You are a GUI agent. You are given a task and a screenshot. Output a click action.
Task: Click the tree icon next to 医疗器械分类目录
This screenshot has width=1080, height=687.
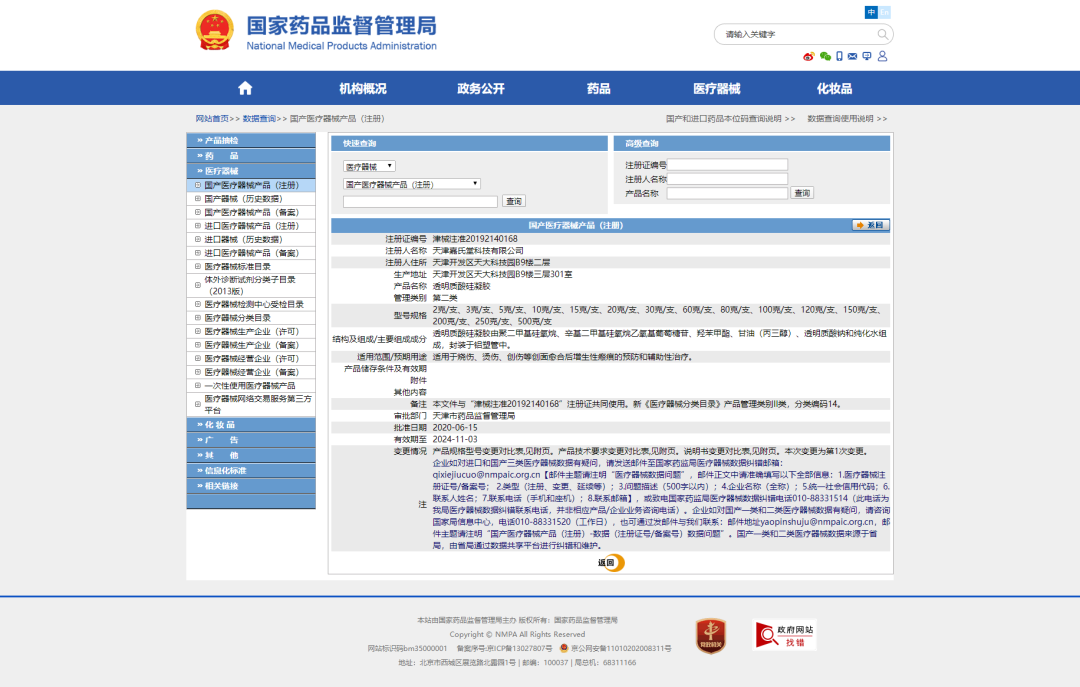[198, 318]
